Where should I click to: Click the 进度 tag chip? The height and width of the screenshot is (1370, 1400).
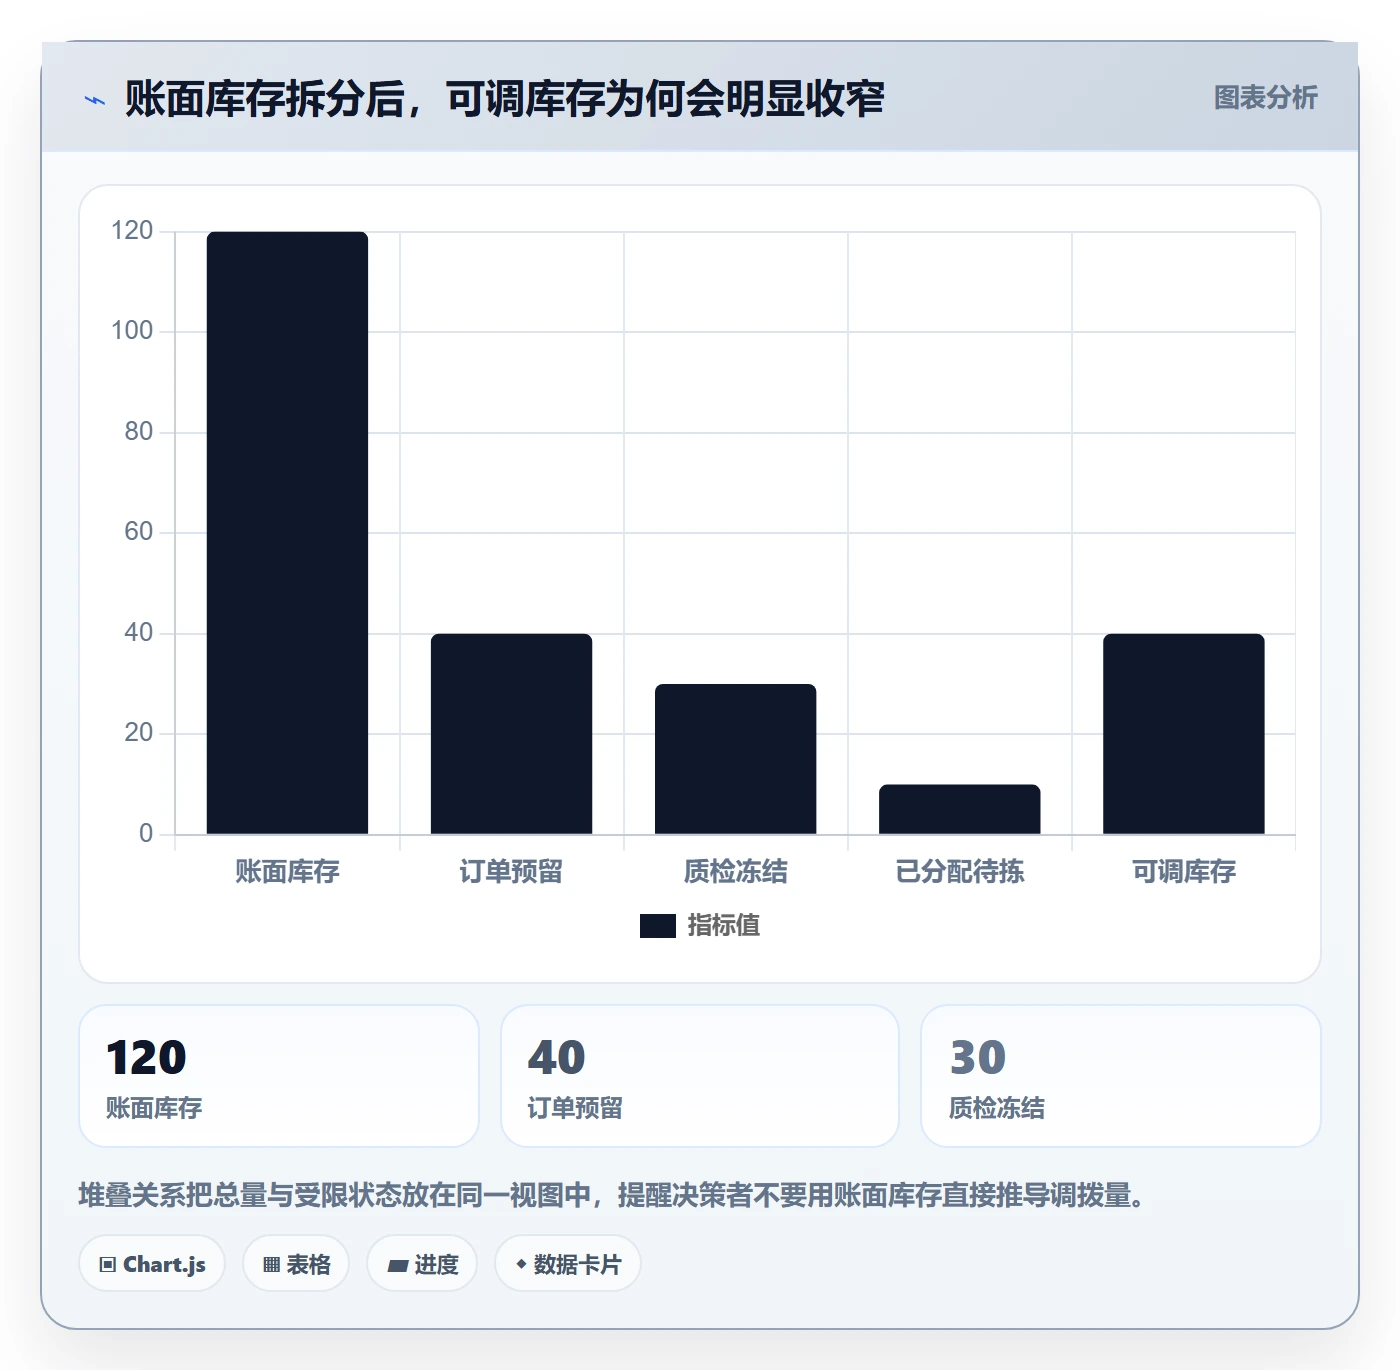click(x=422, y=1264)
